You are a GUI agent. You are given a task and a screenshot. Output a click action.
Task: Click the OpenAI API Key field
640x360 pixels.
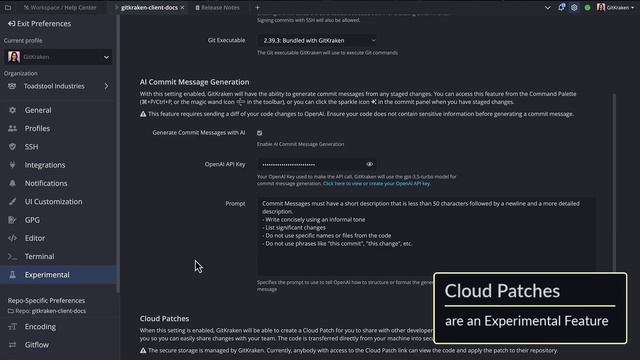[x=317, y=164]
